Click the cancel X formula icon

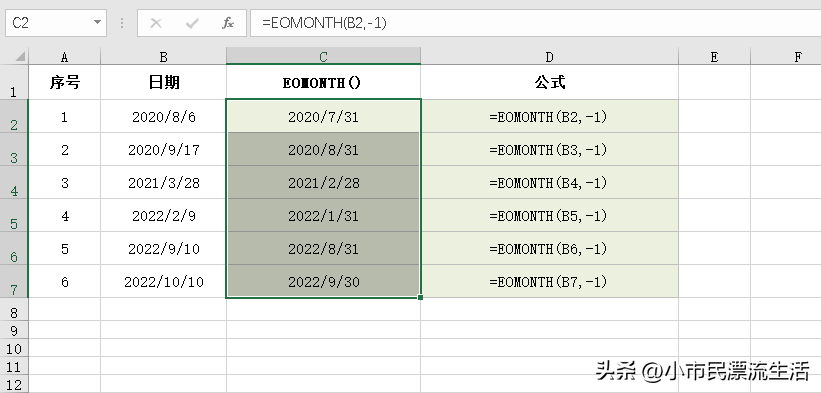click(x=156, y=23)
